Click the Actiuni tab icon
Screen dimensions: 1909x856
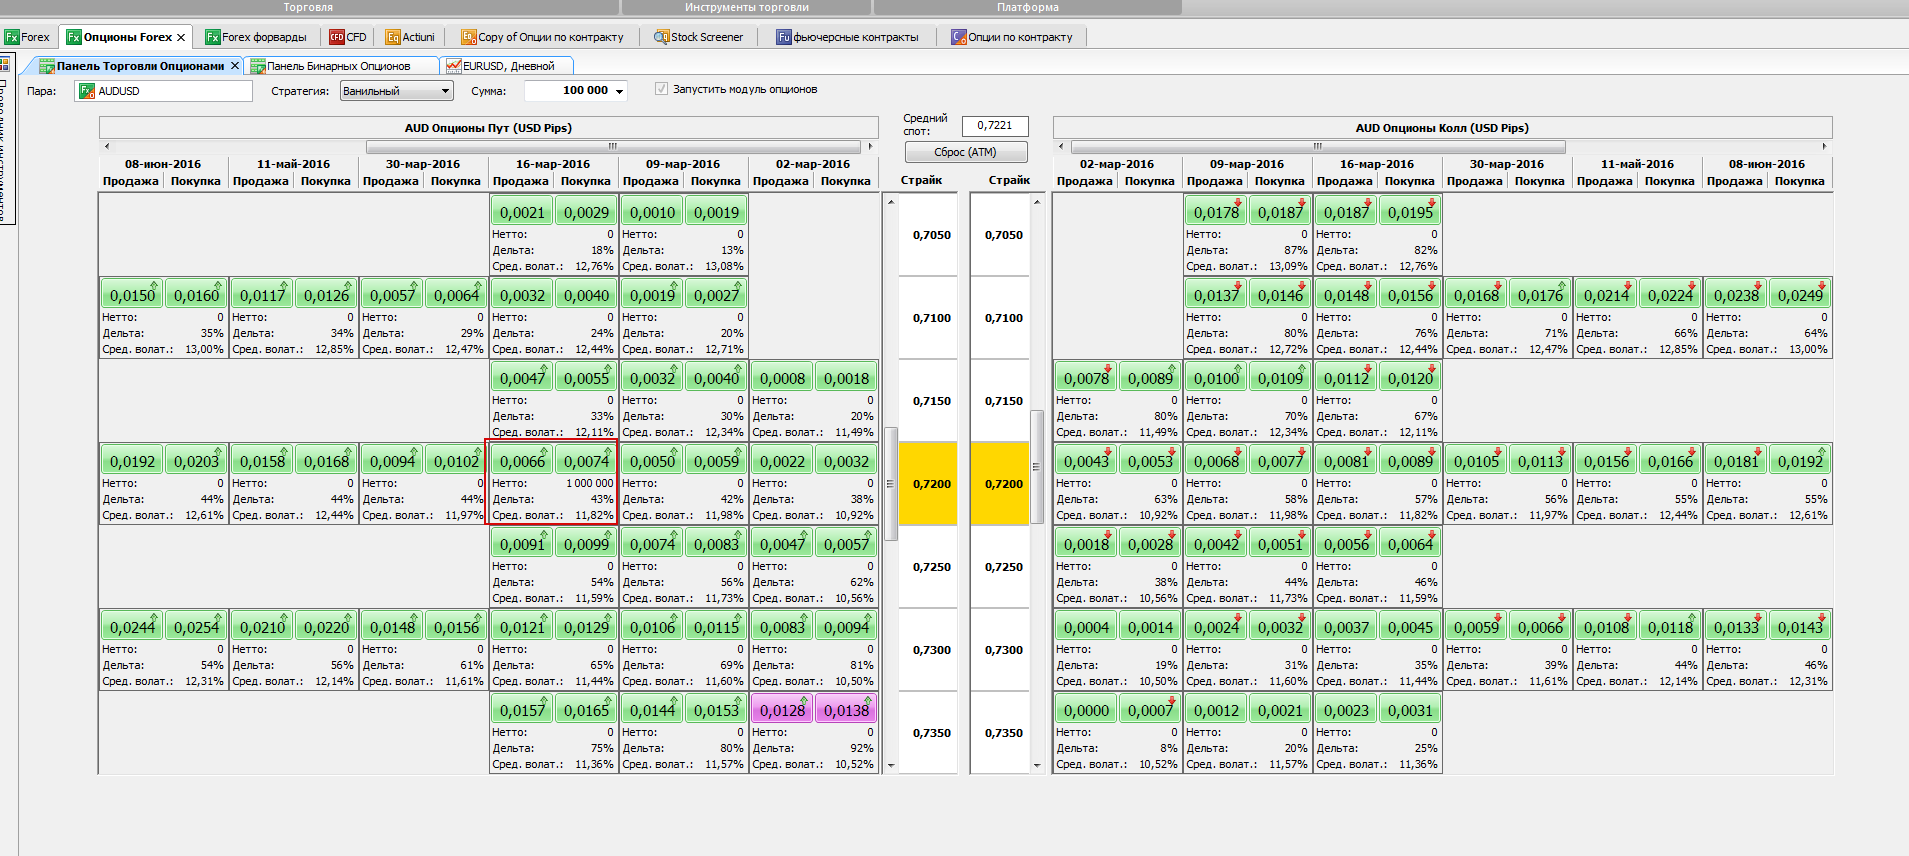tap(393, 37)
